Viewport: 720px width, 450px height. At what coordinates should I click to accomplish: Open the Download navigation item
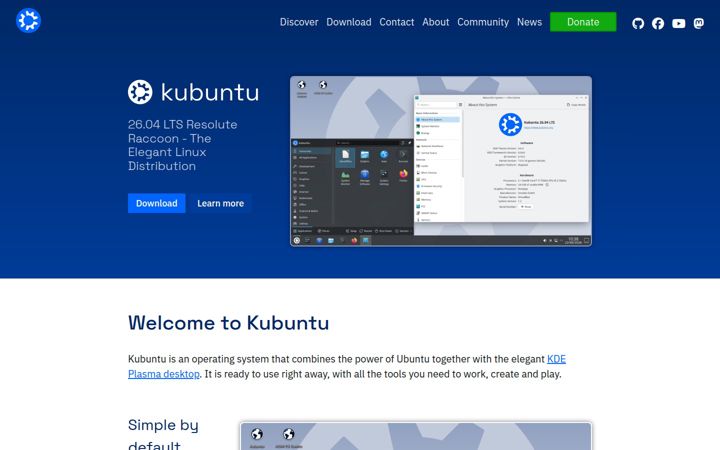coord(349,22)
